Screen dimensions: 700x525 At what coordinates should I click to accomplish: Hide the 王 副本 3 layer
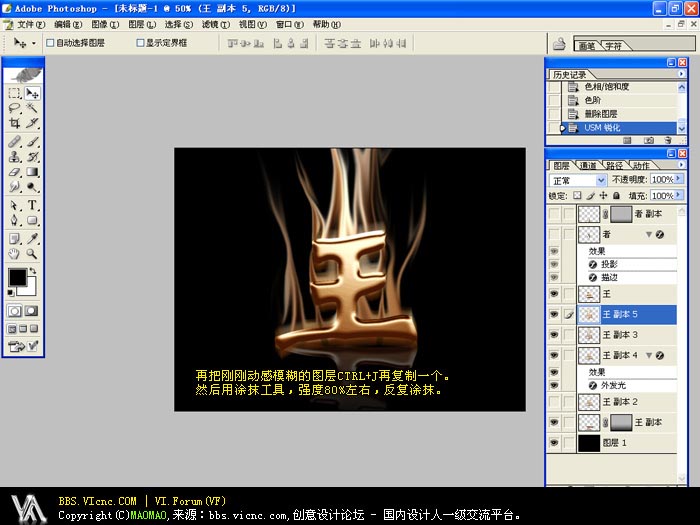click(x=554, y=334)
